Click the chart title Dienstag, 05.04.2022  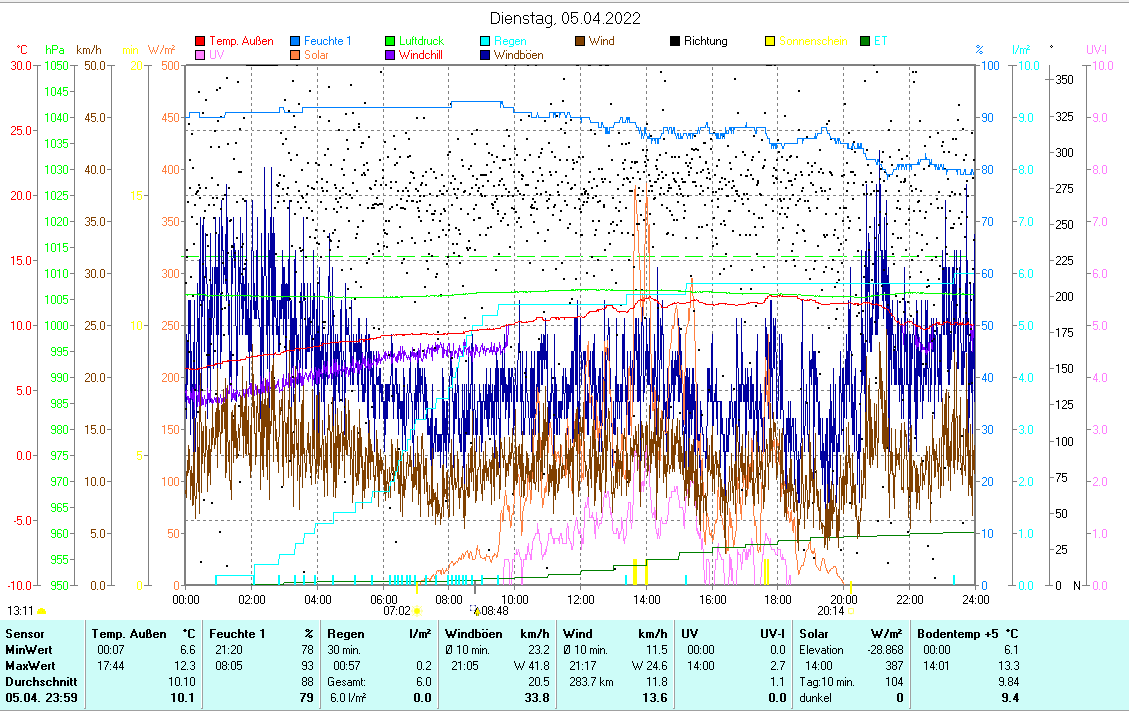pyautogui.click(x=565, y=18)
